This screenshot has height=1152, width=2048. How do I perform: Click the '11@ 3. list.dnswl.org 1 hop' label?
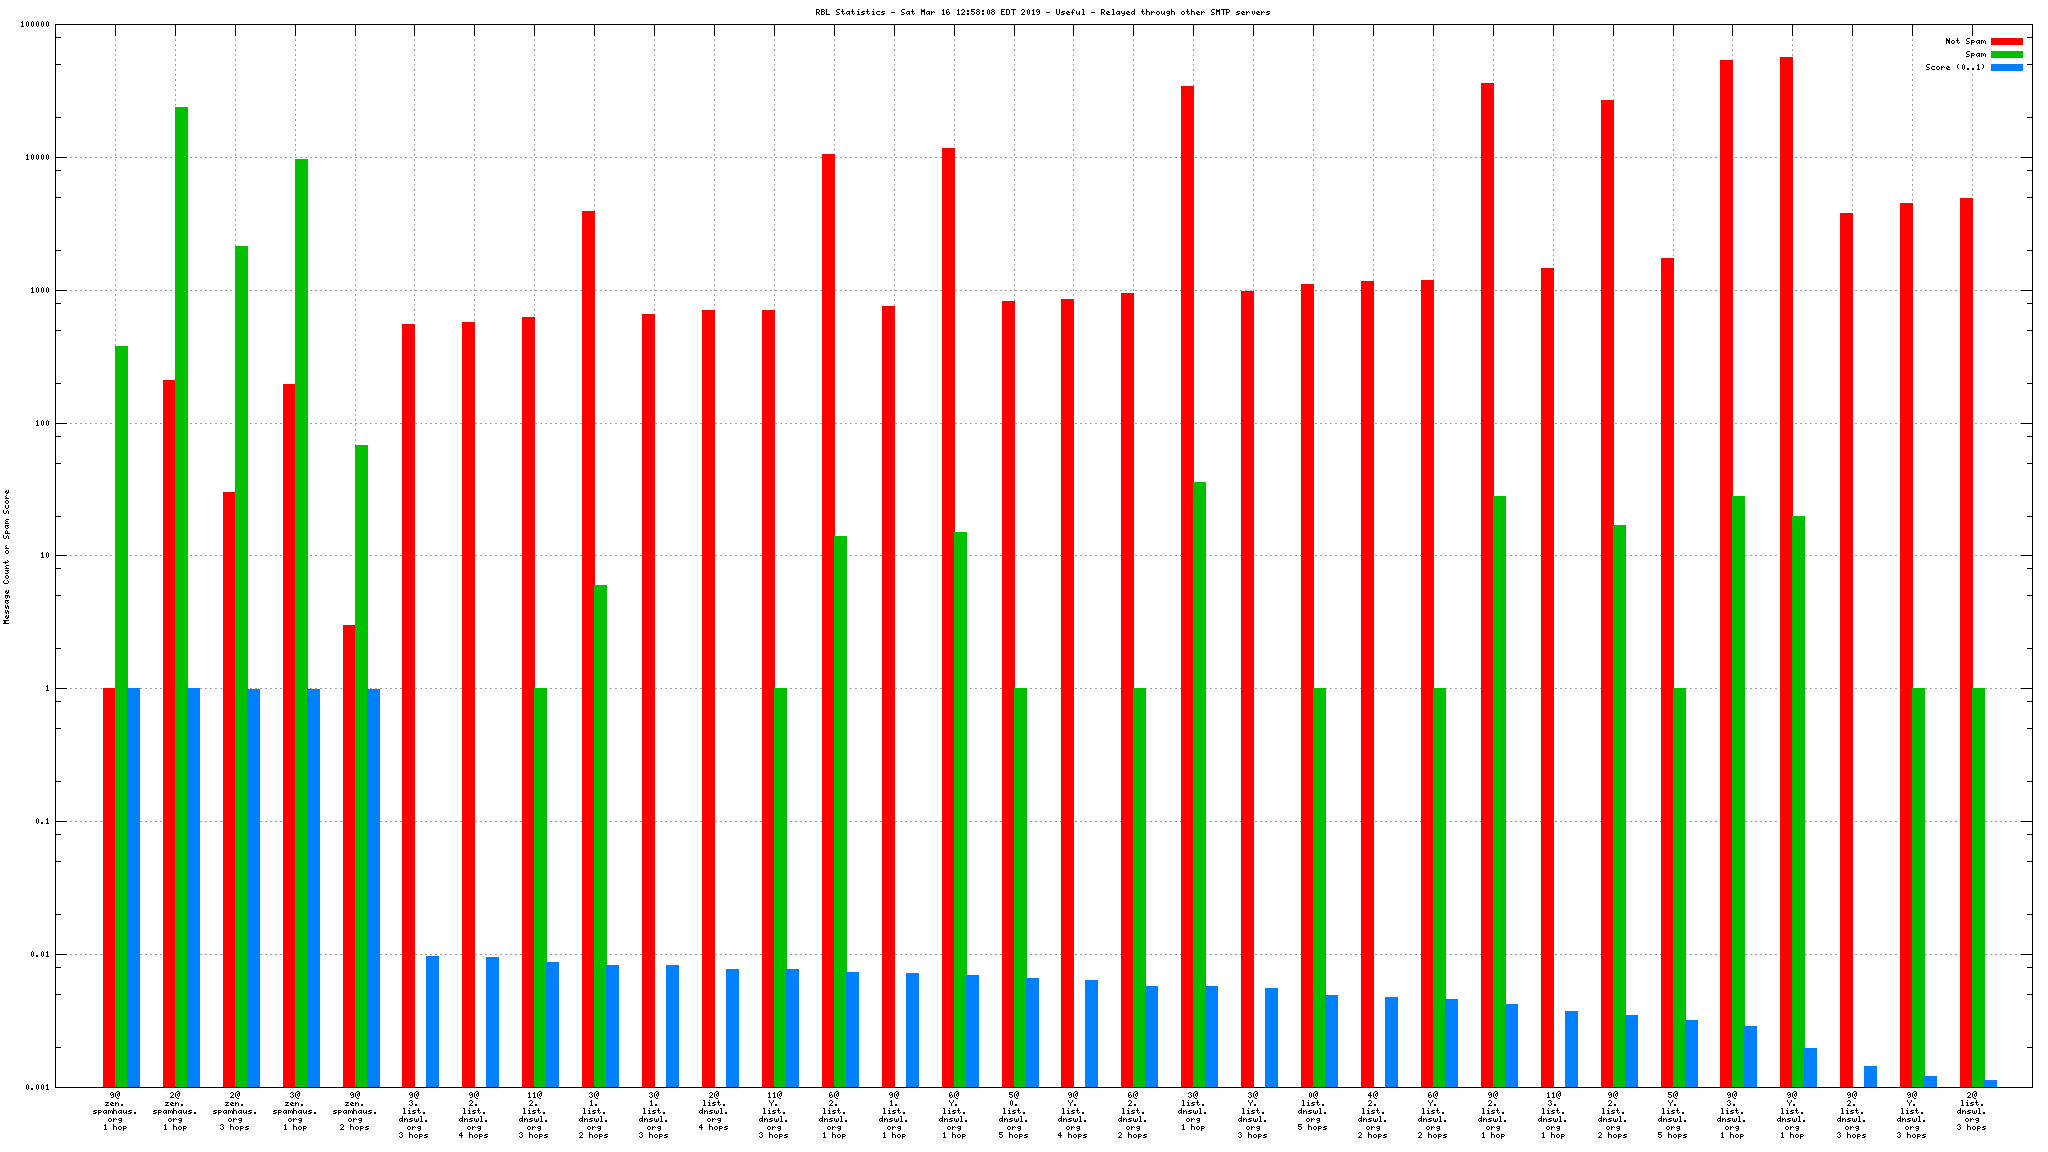click(1553, 1115)
